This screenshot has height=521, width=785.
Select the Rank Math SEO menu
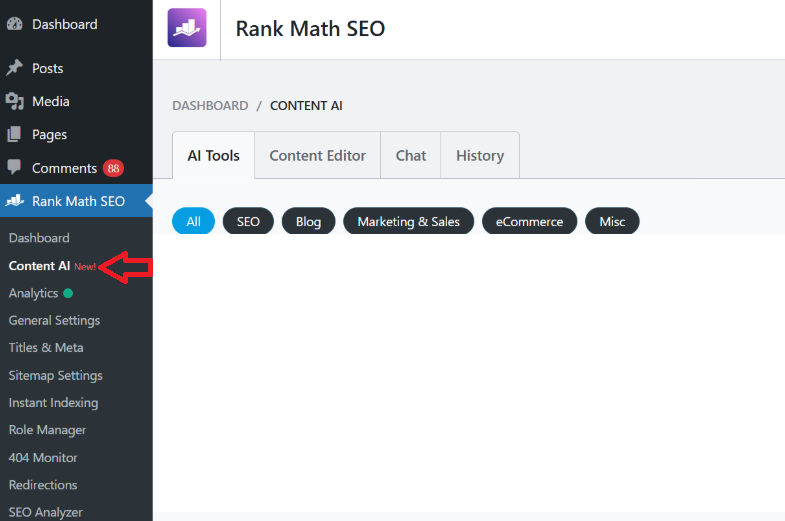[76, 201]
